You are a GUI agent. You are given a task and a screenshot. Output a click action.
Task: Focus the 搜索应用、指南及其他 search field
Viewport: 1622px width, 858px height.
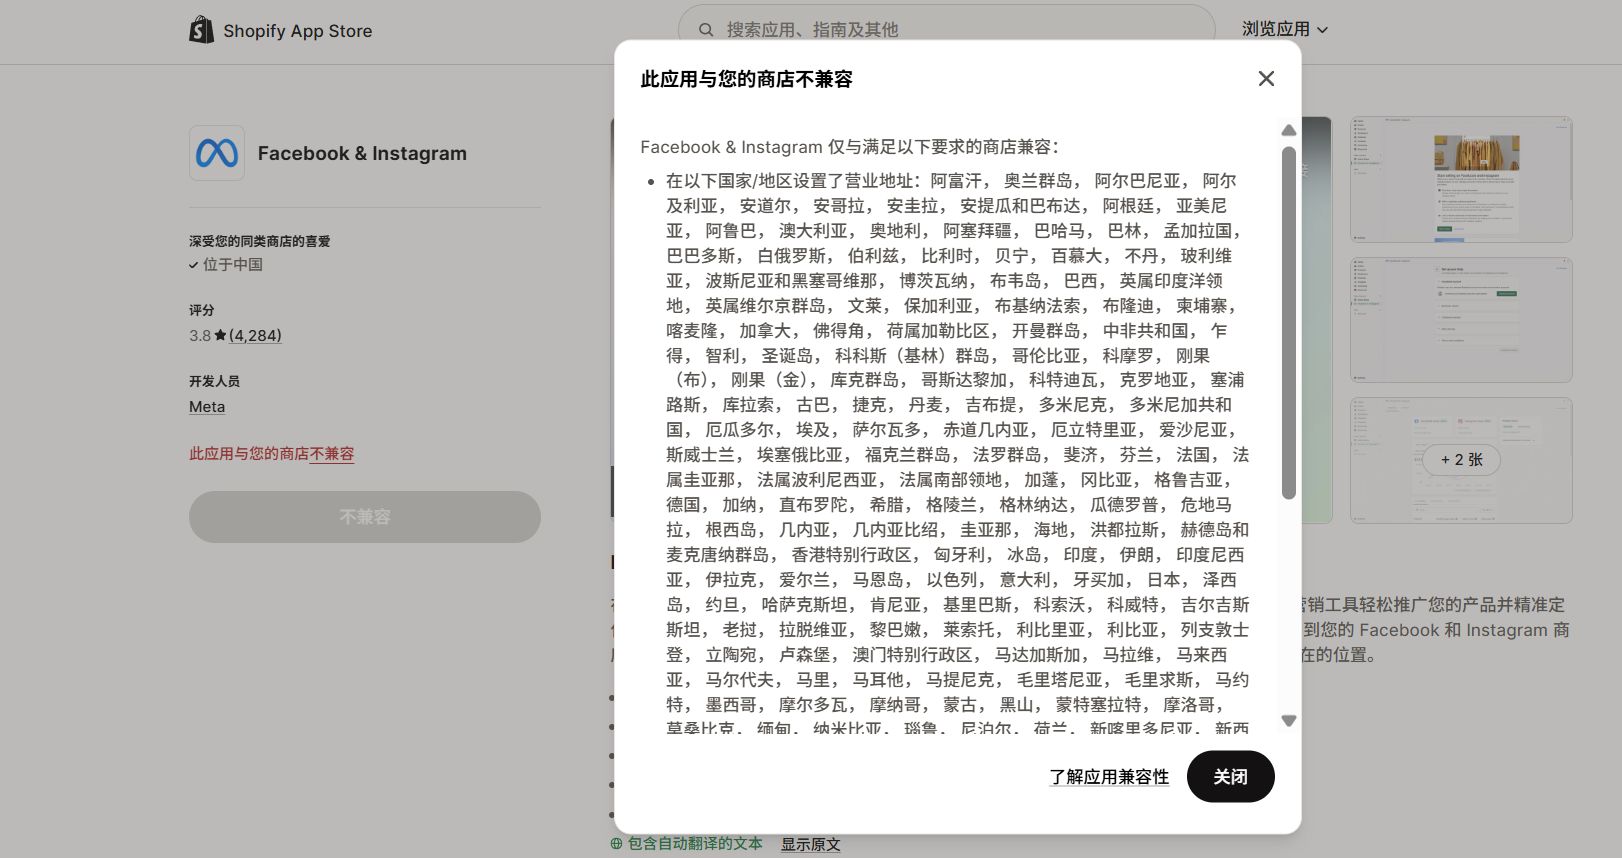pos(946,30)
